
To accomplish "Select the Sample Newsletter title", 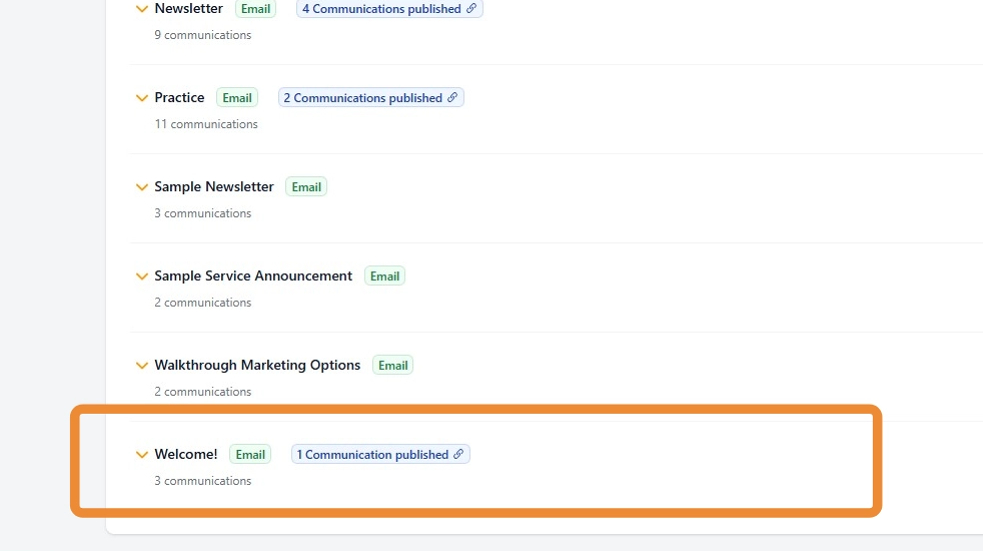I will (214, 187).
